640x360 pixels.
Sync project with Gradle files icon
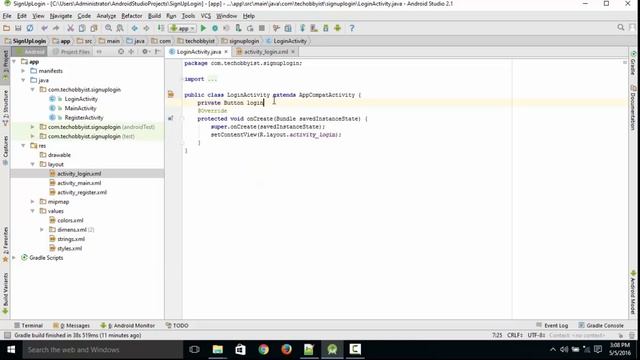coord(302,28)
